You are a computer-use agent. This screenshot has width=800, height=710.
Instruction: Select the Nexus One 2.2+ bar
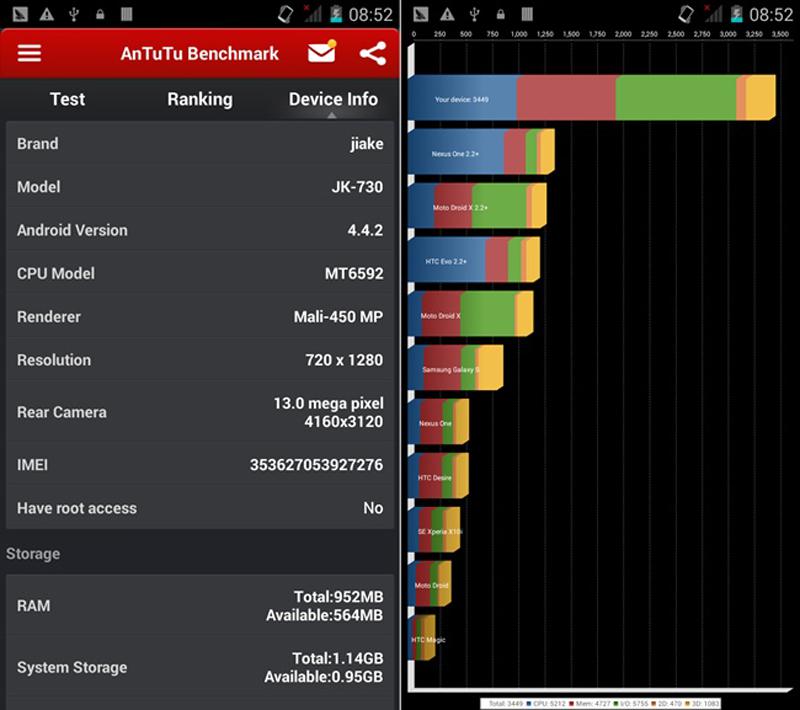coord(481,152)
